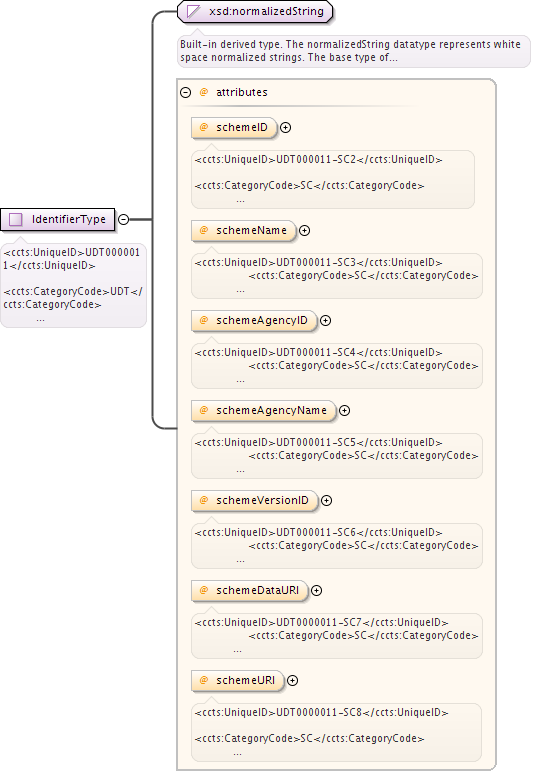Image resolution: width=538 pixels, height=772 pixels.
Task: Expand the schemeVersionID attribute
Action: [x=326, y=500]
